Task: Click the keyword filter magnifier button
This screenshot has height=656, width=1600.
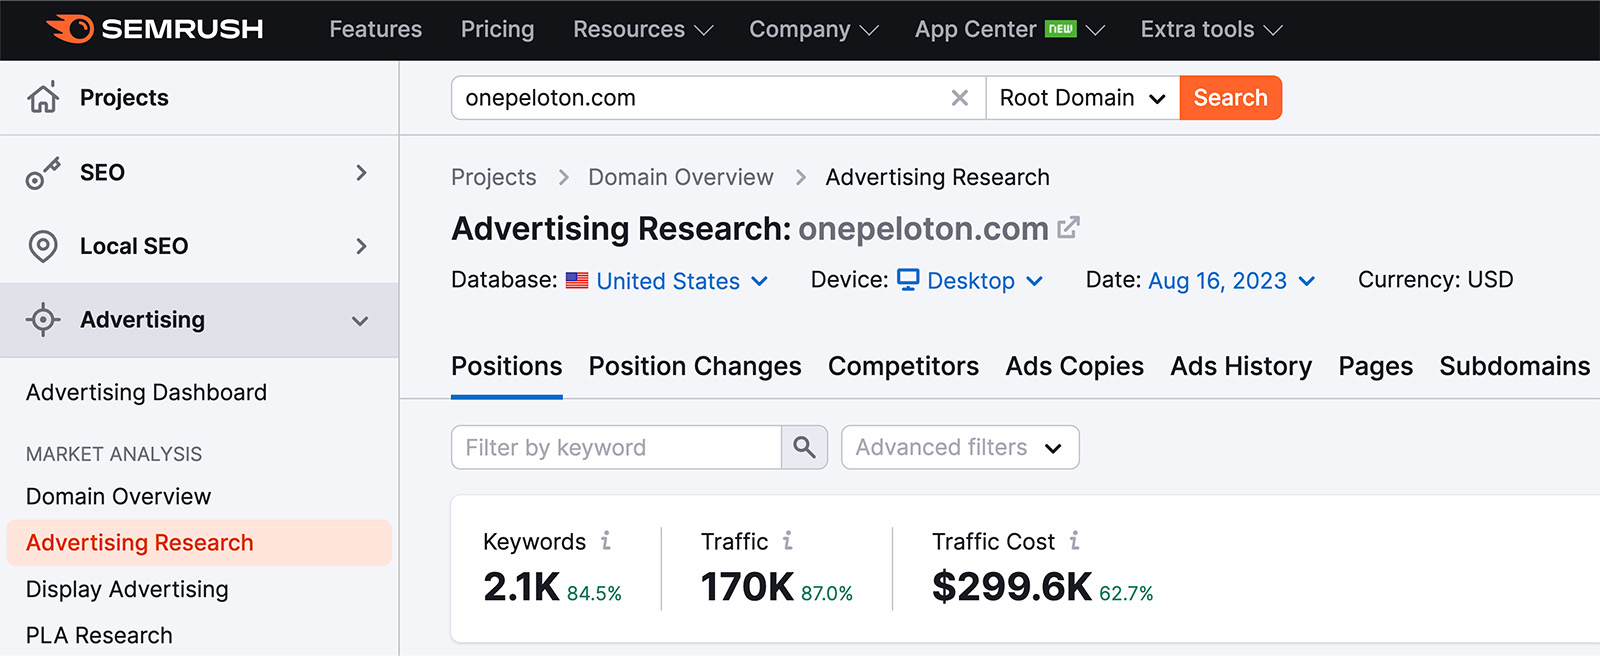Action: tap(804, 447)
